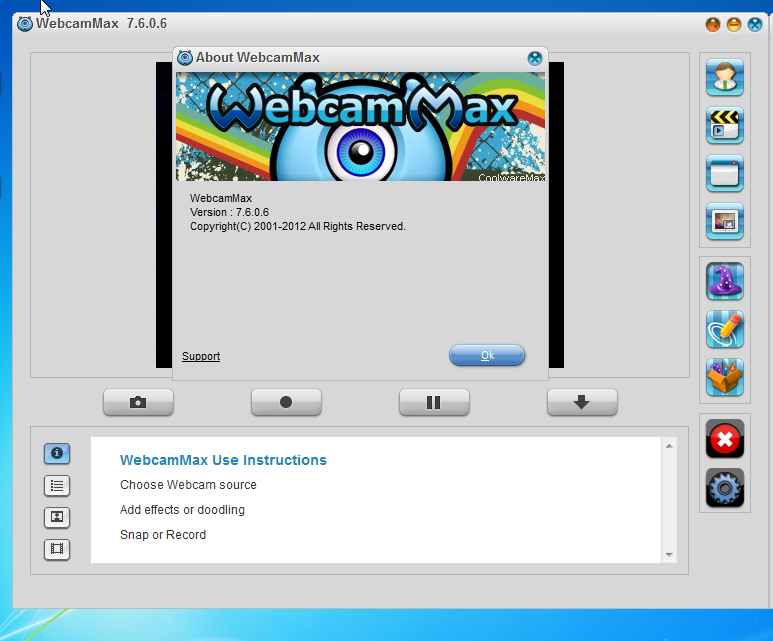
Task: Switch to the film recordings tab
Action: click(57, 549)
